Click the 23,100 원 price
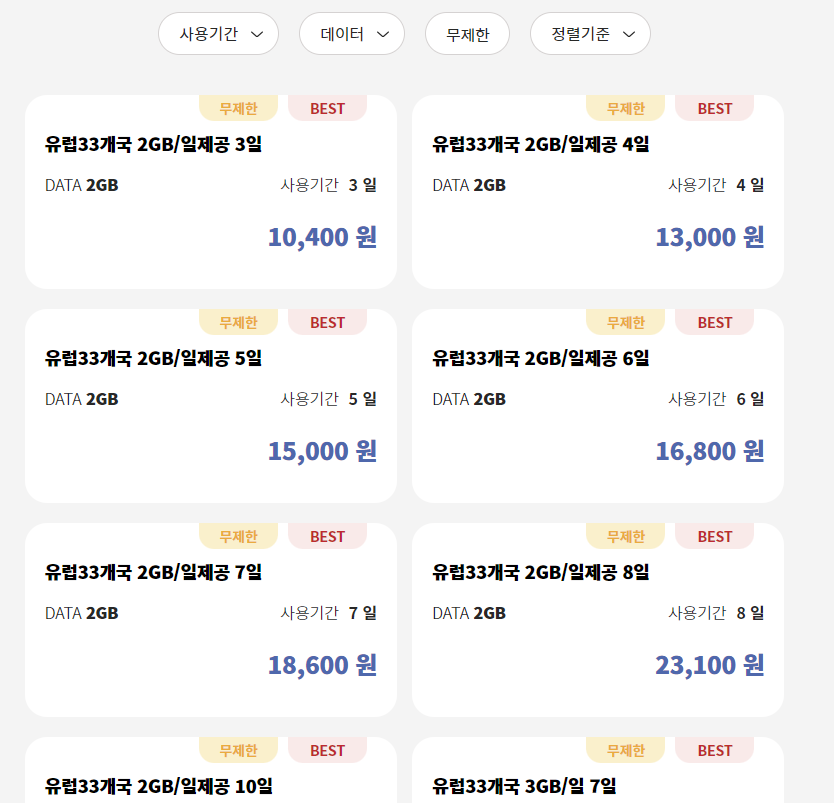This screenshot has height=803, width=834. click(709, 665)
